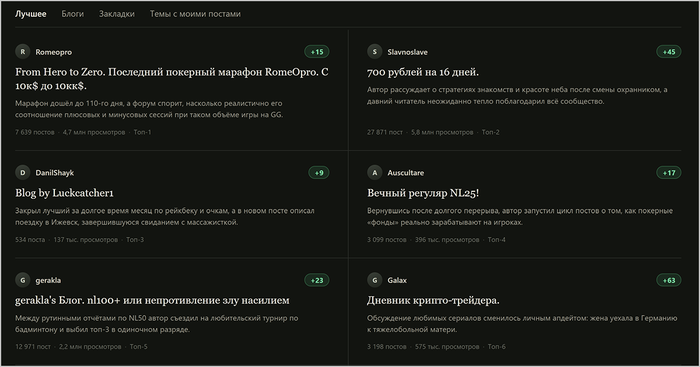Open Romeopro author profile name
This screenshot has width=700, height=367.
(54, 52)
